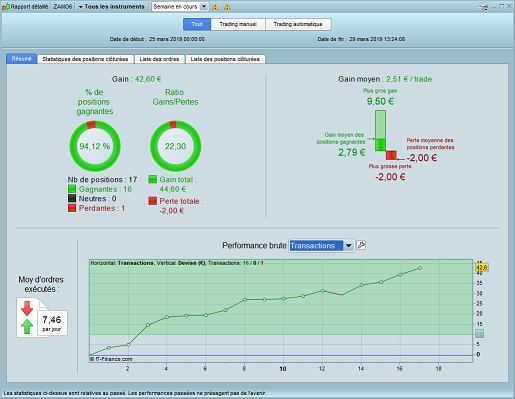Click the 42,6 yellow price label on chart
The image size is (515, 399).
482,267
